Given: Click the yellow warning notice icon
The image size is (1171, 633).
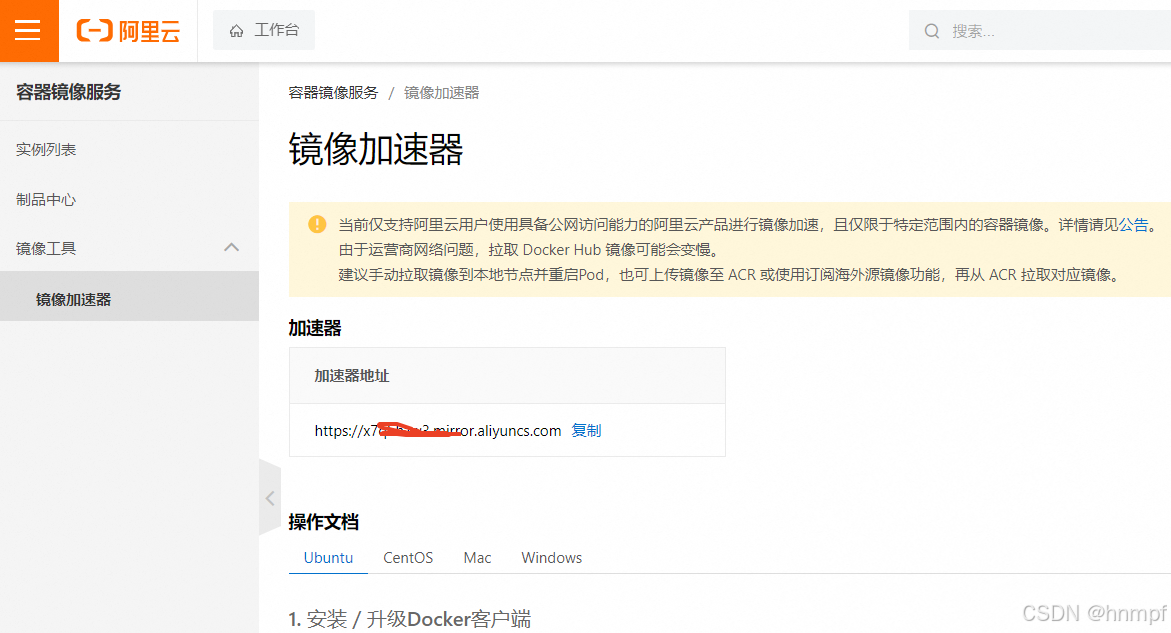Looking at the screenshot, I should click(x=317, y=224).
